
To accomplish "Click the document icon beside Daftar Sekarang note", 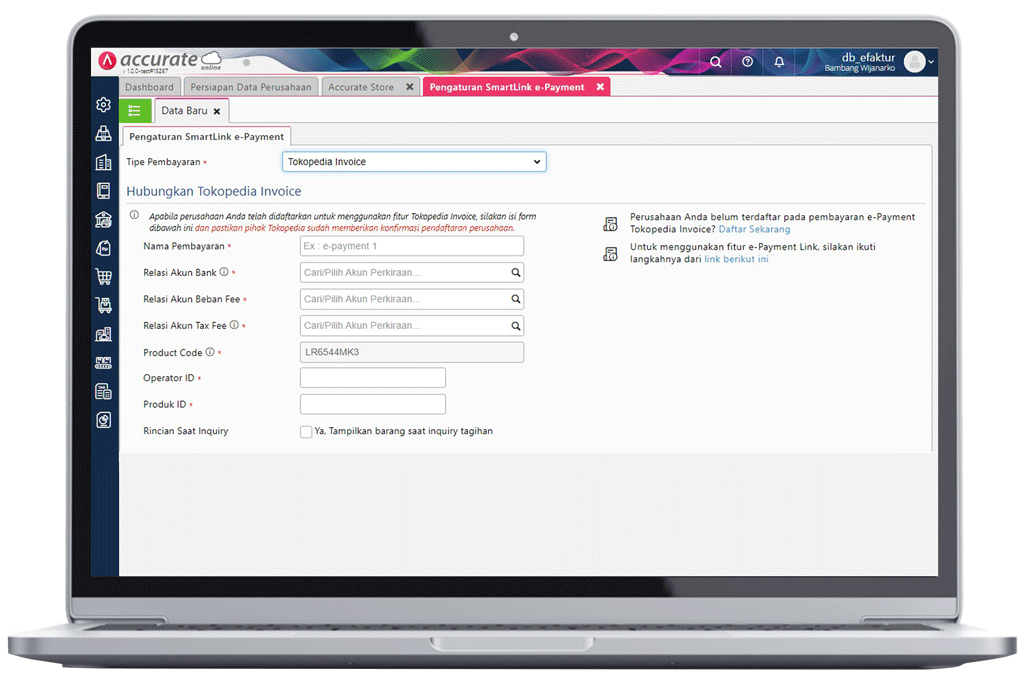I will 610,224.
